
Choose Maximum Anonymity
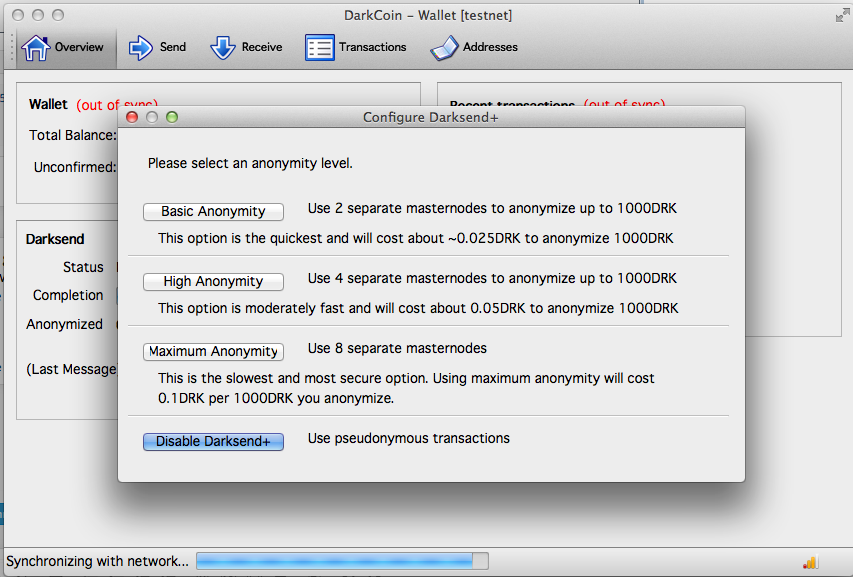pyautogui.click(x=213, y=352)
